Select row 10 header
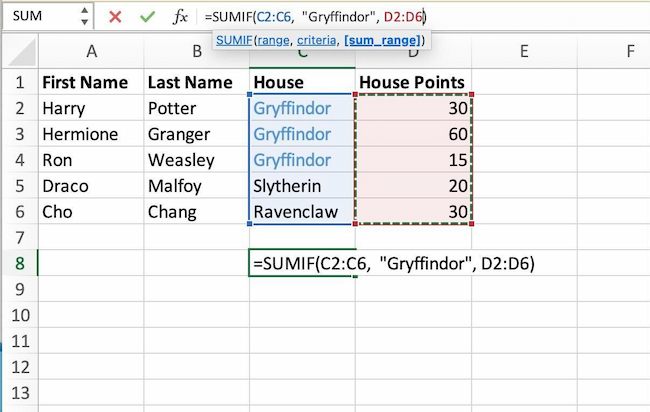650x412 pixels. [17, 314]
